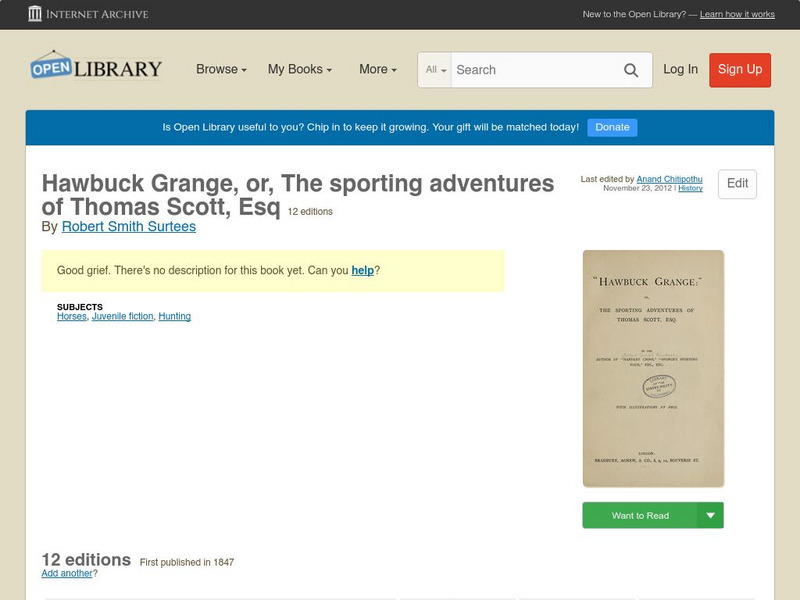800x600 pixels.
Task: Click the Open Library logo
Action: coord(96,68)
